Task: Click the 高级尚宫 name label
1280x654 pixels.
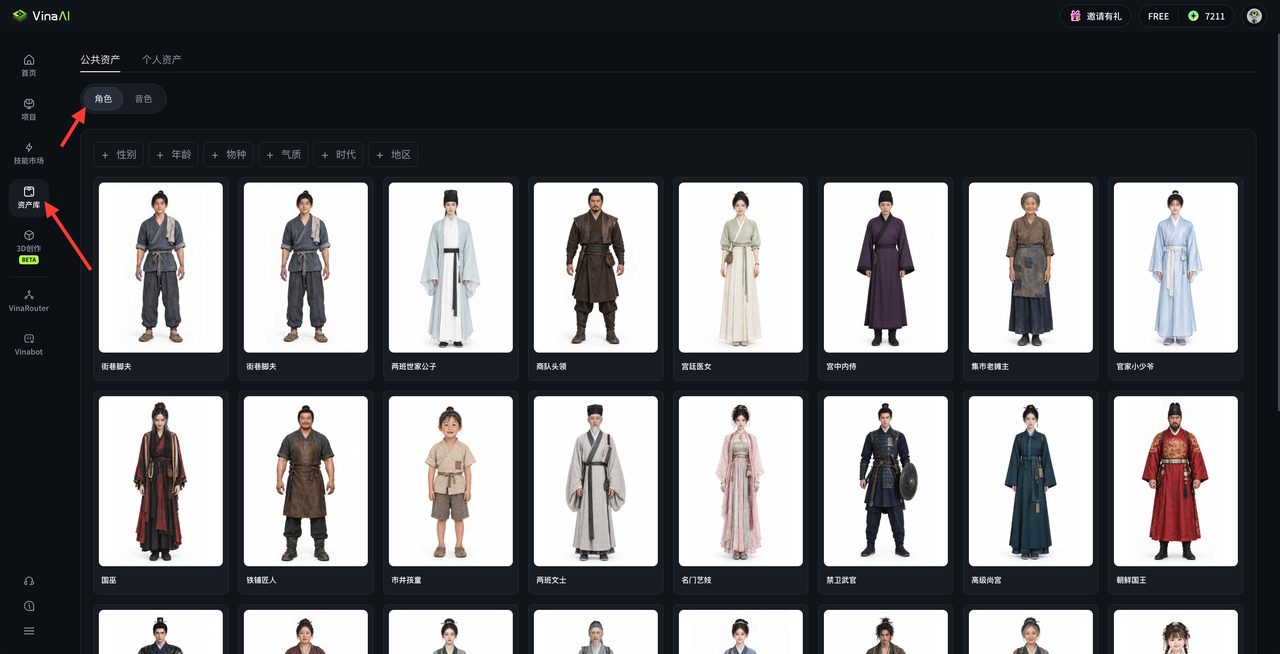Action: coord(987,580)
